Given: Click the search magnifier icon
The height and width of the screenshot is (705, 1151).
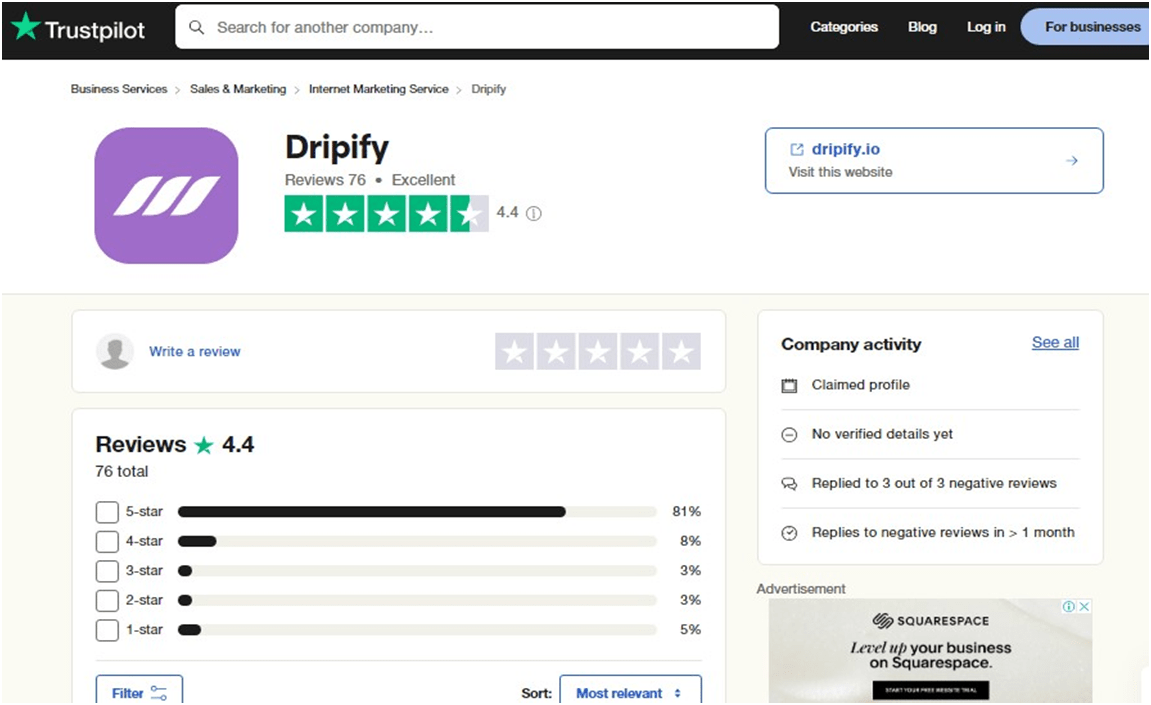Looking at the screenshot, I should (x=197, y=27).
